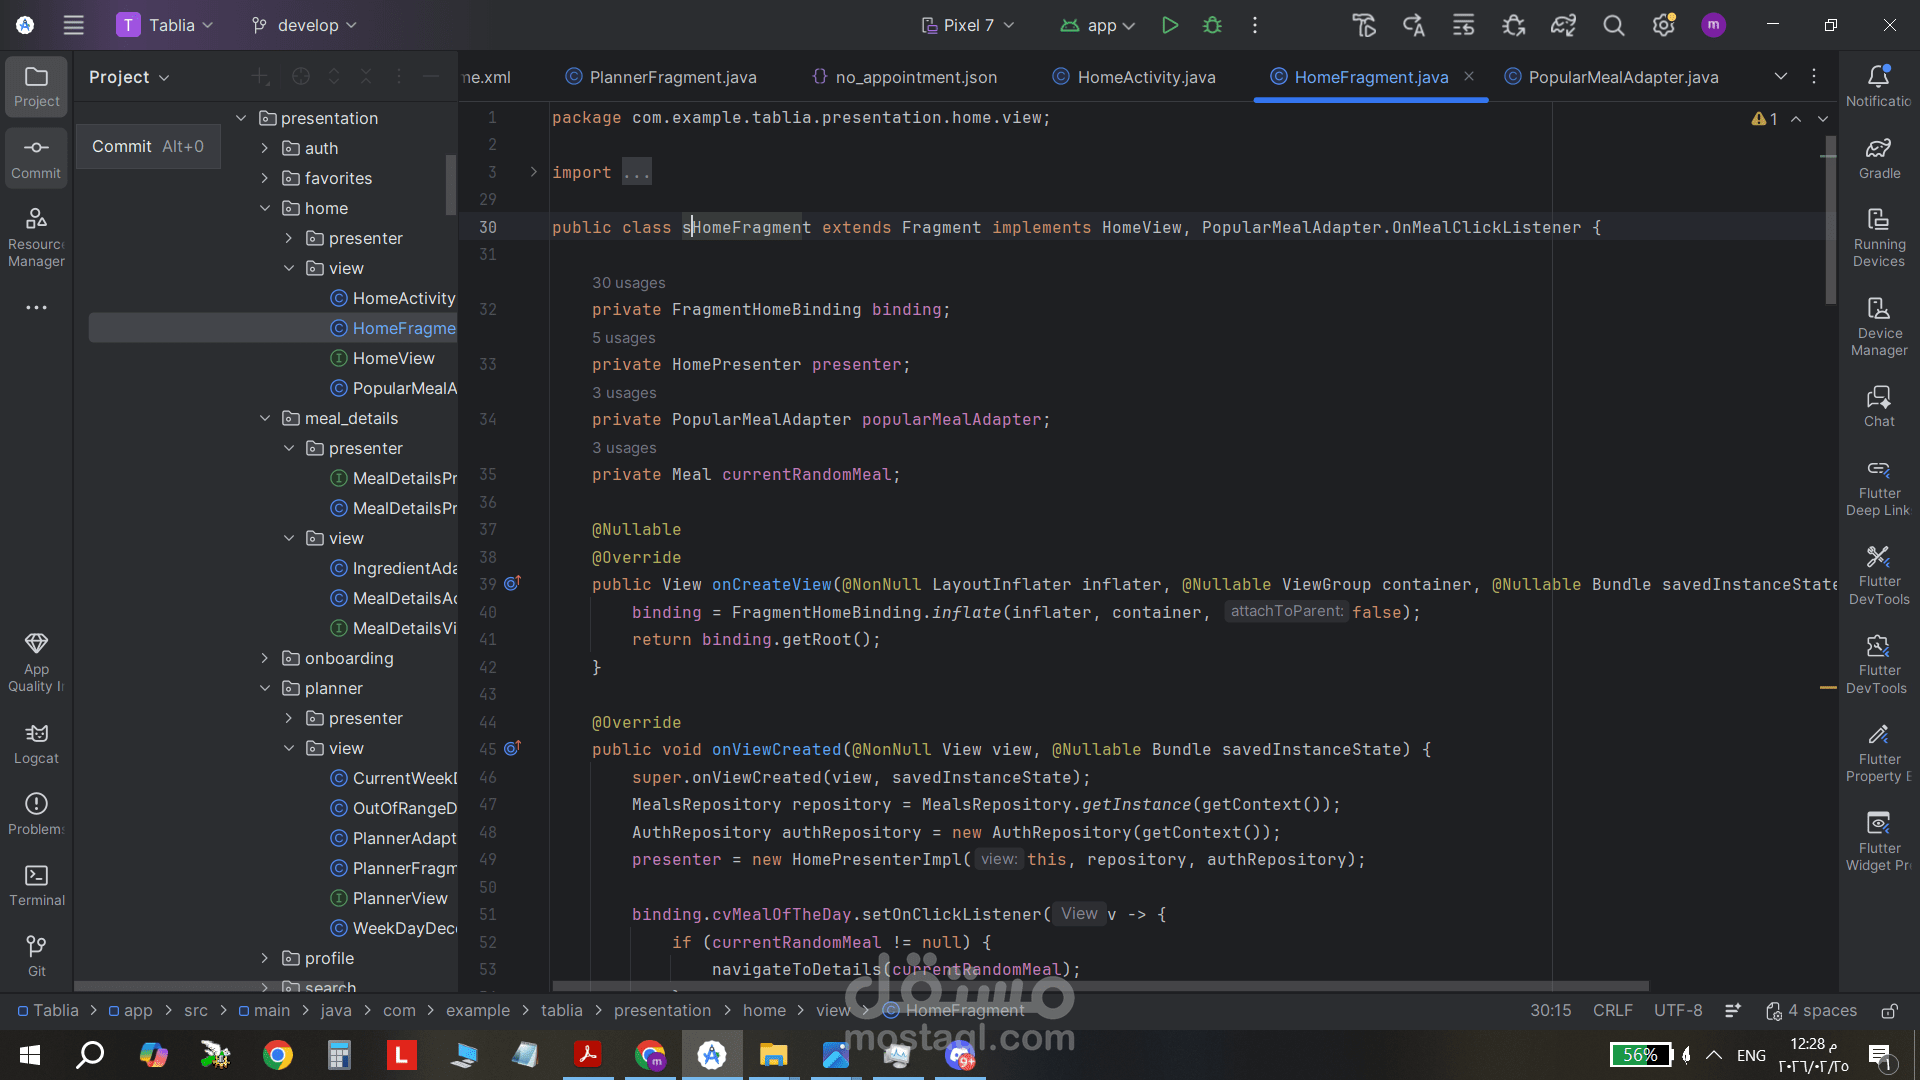Collapse the meal_details folder

265,418
